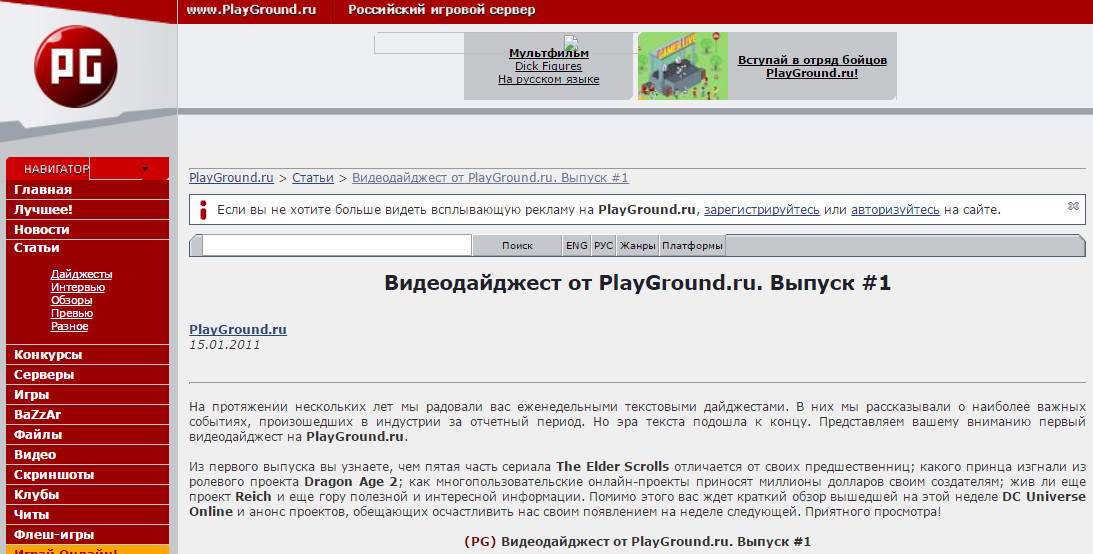Open the Игры sidebar item

(87, 394)
